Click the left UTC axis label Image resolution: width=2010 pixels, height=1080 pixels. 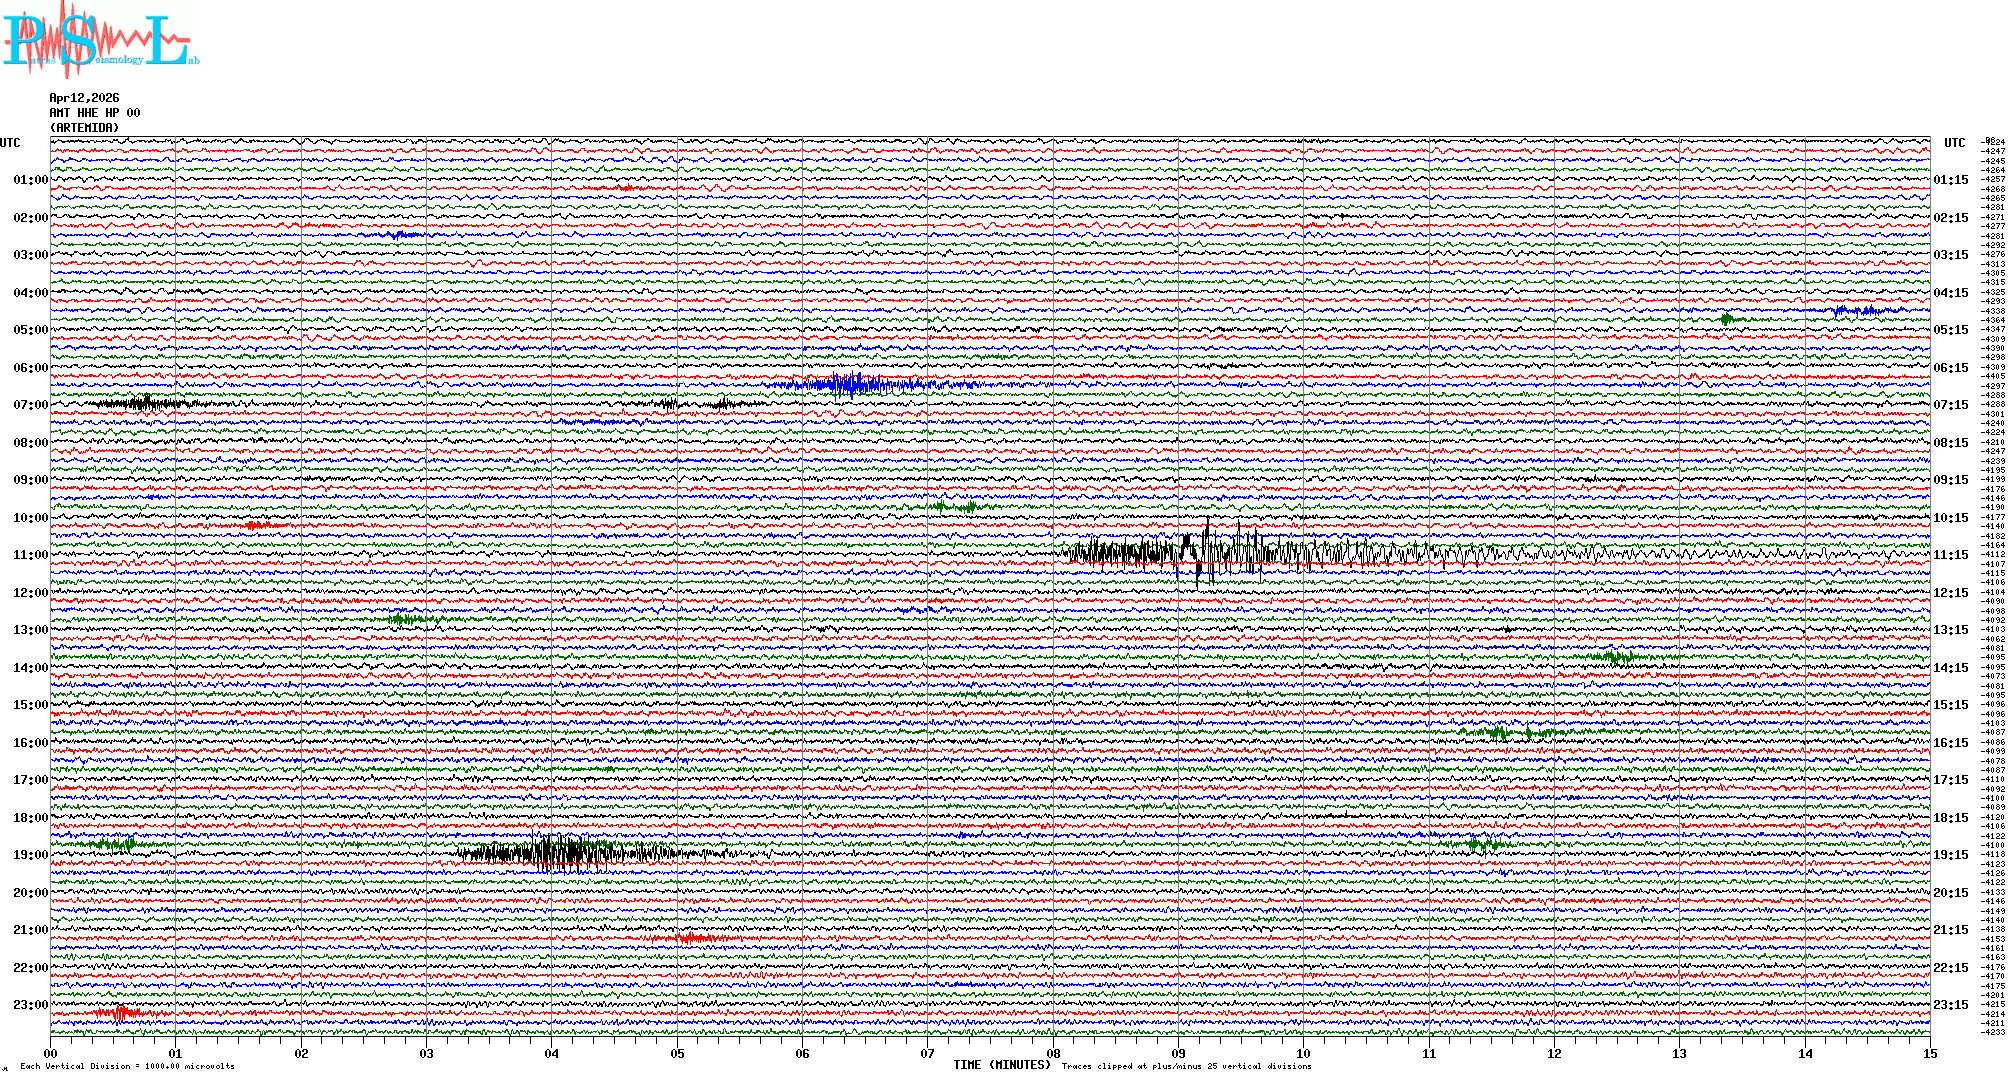[10, 143]
